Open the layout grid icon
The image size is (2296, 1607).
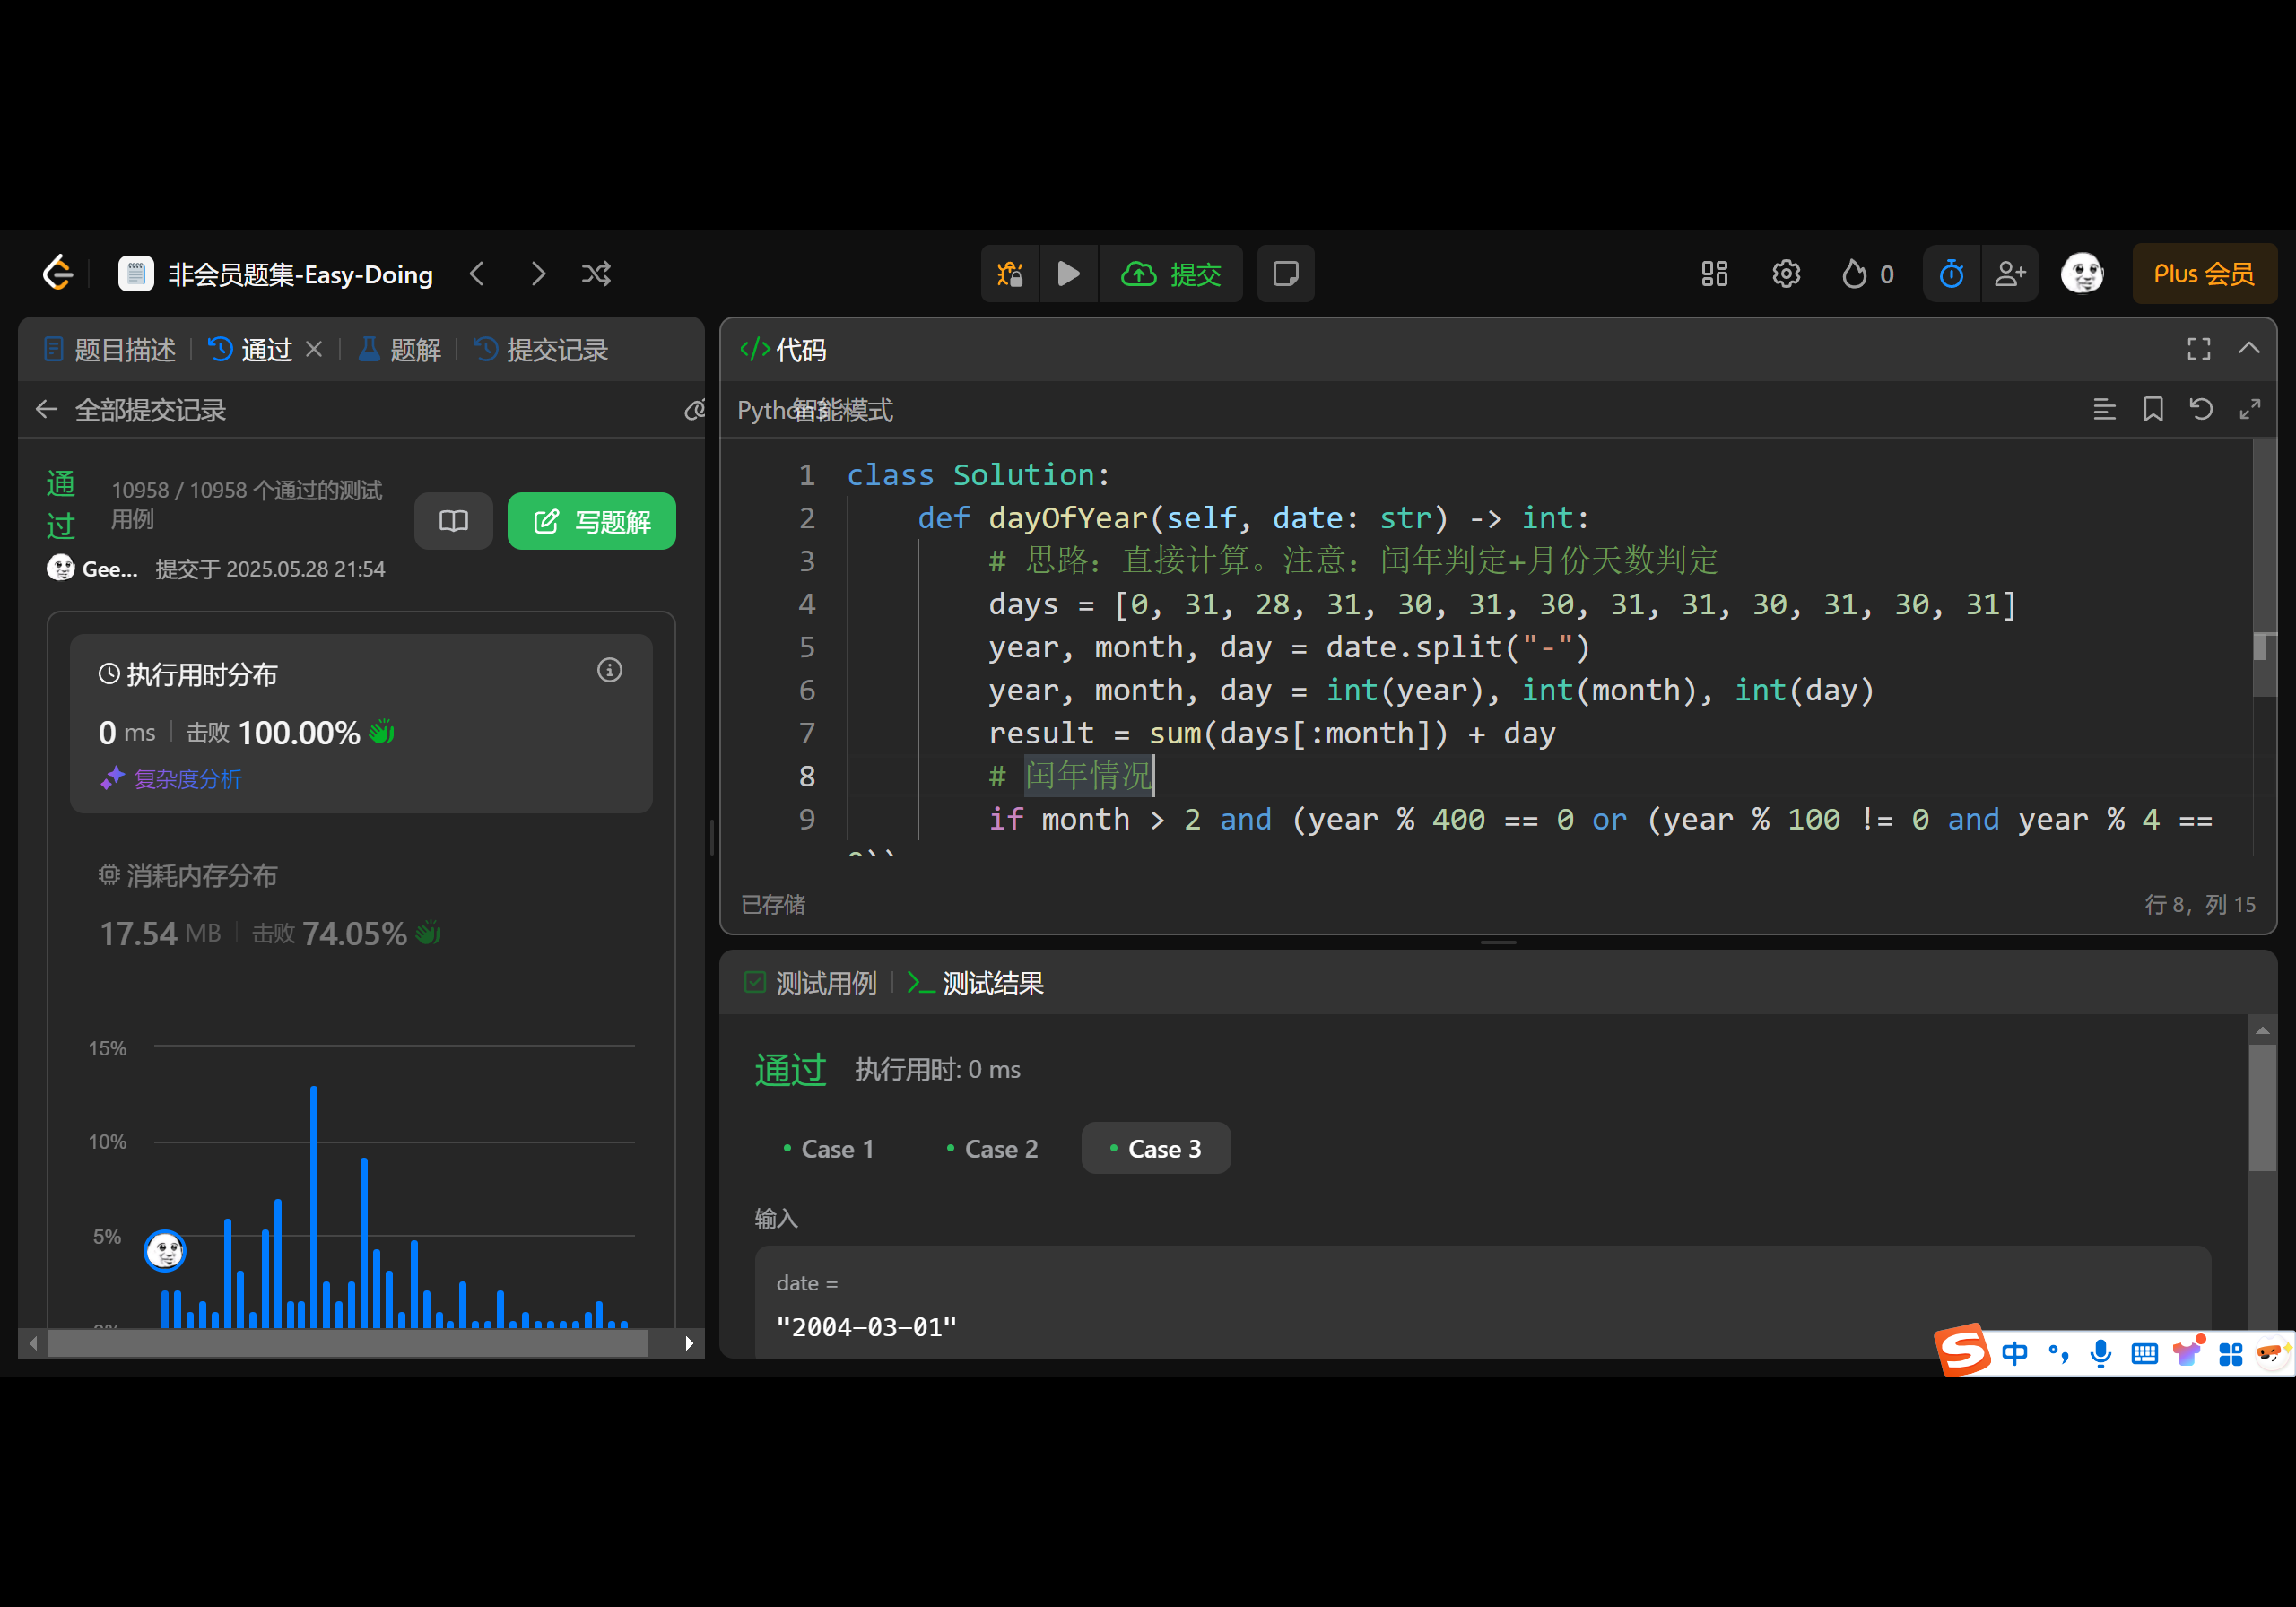[1714, 274]
